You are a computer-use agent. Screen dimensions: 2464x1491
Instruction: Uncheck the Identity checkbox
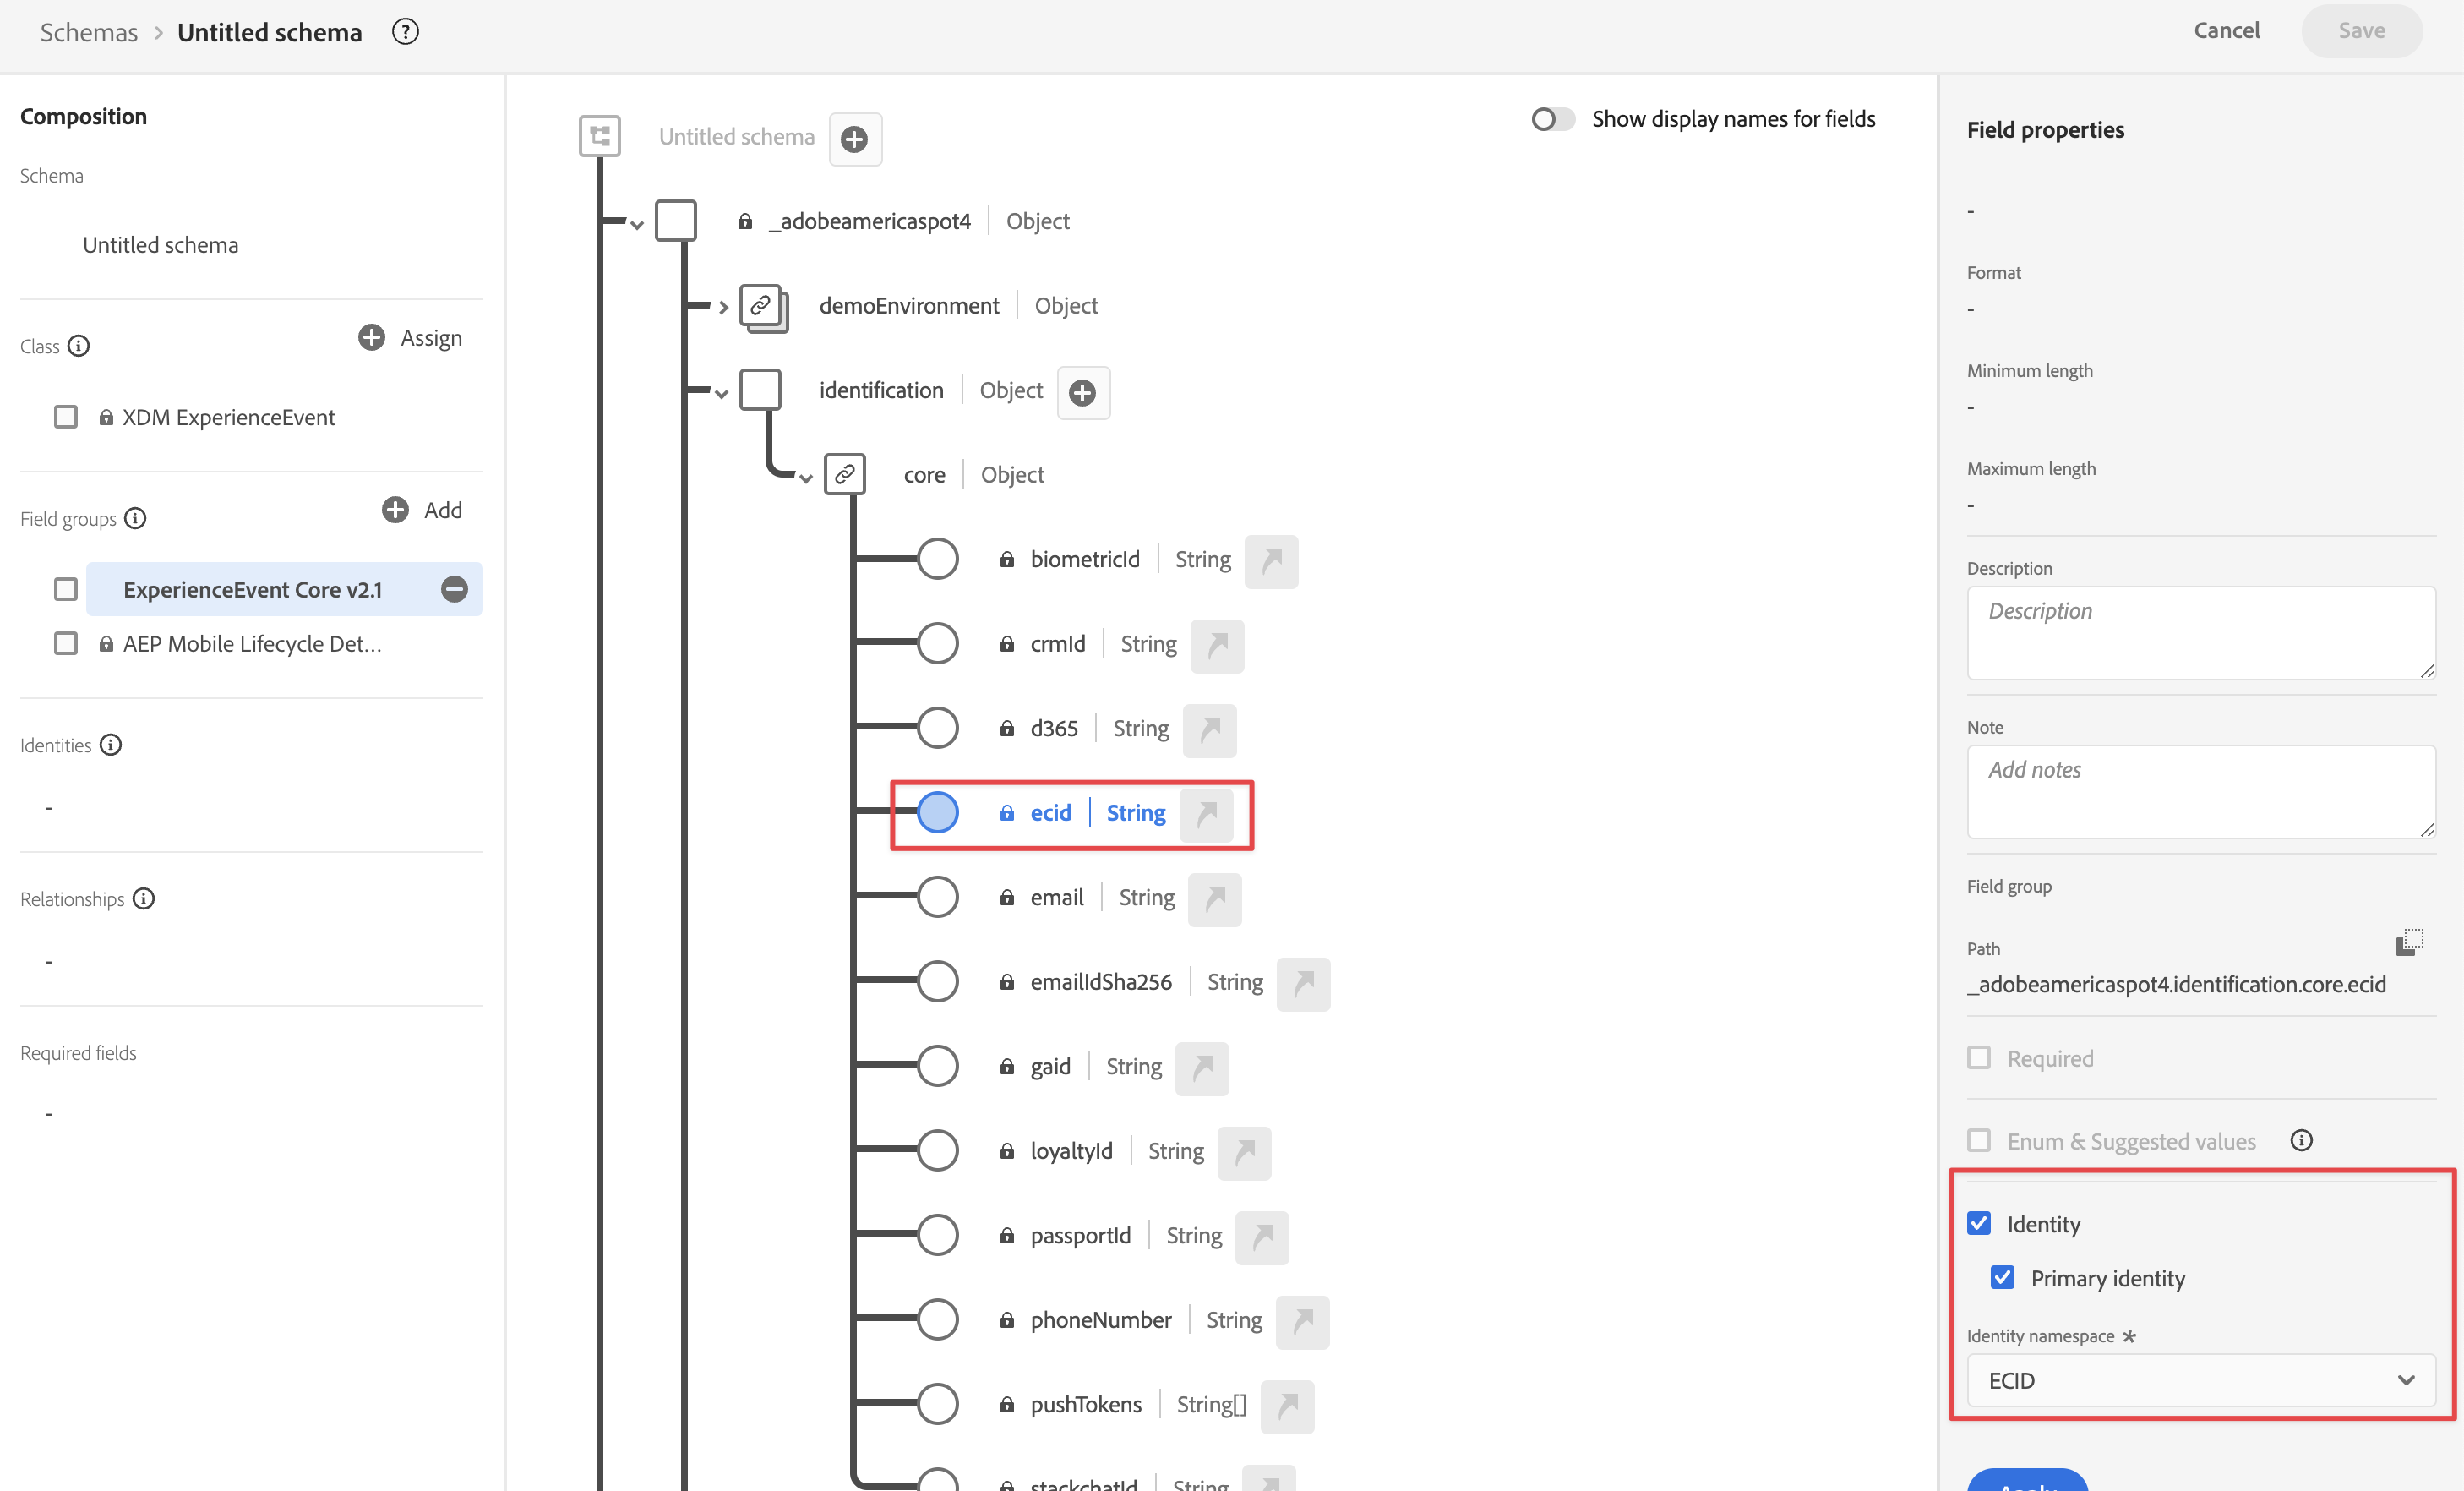coord(1979,1223)
